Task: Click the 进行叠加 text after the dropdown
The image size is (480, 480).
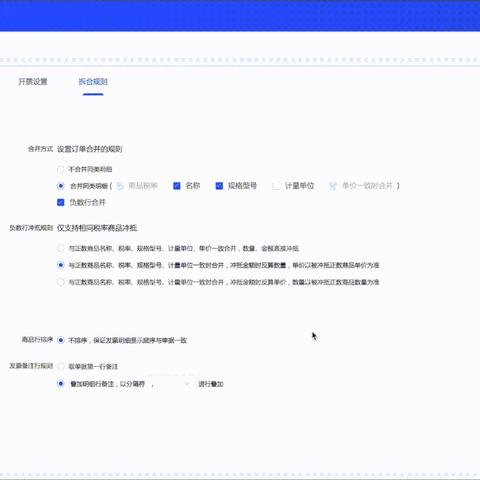Action: click(211, 384)
